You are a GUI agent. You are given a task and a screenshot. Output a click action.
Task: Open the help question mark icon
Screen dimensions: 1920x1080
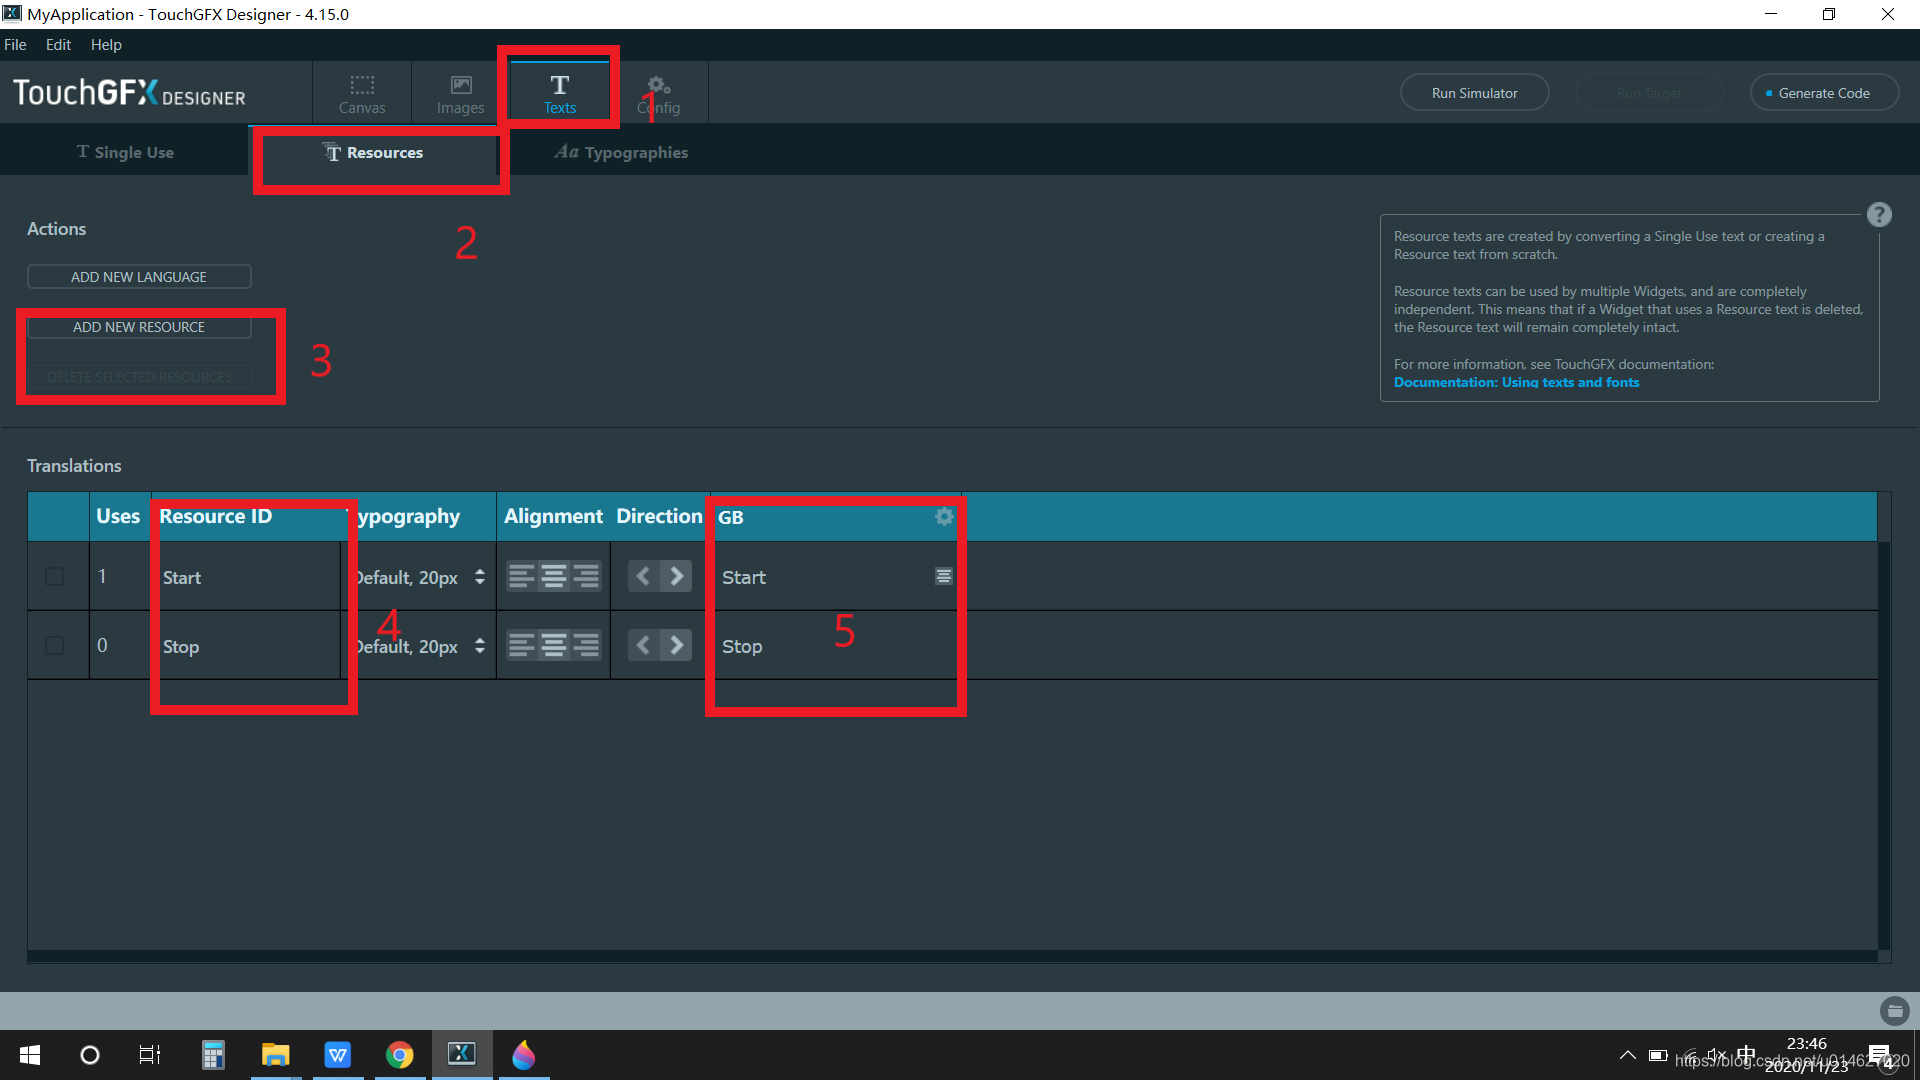coord(1878,214)
